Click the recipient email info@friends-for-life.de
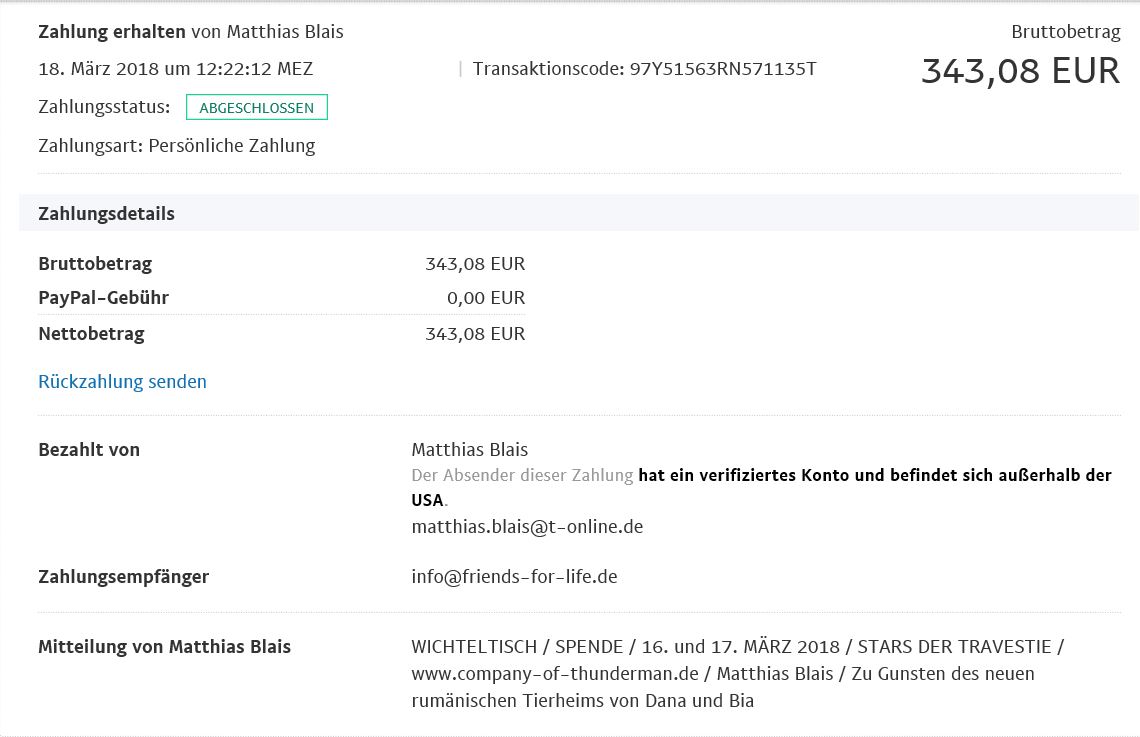 point(514,576)
